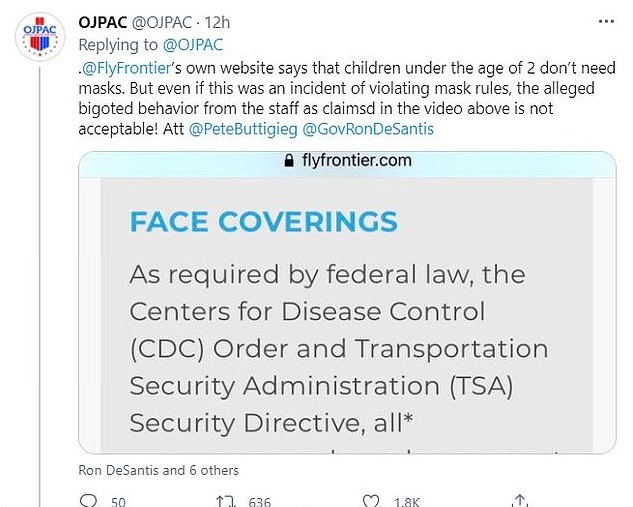
Task: Click the reply speech bubble icon
Action: [86, 501]
